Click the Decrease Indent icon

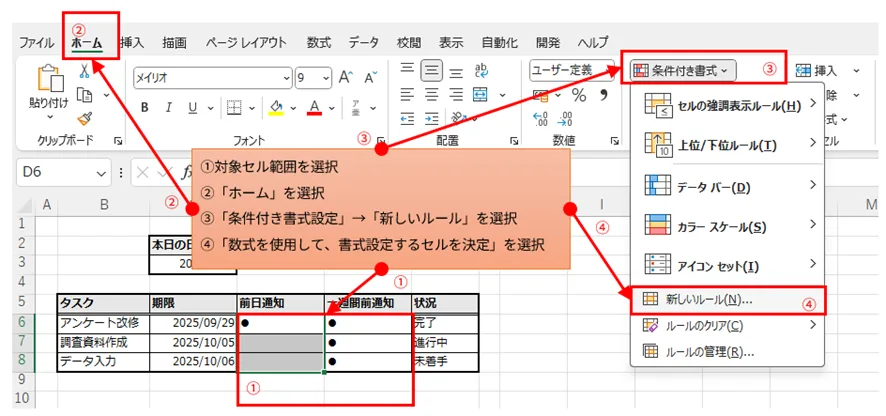pos(407,118)
